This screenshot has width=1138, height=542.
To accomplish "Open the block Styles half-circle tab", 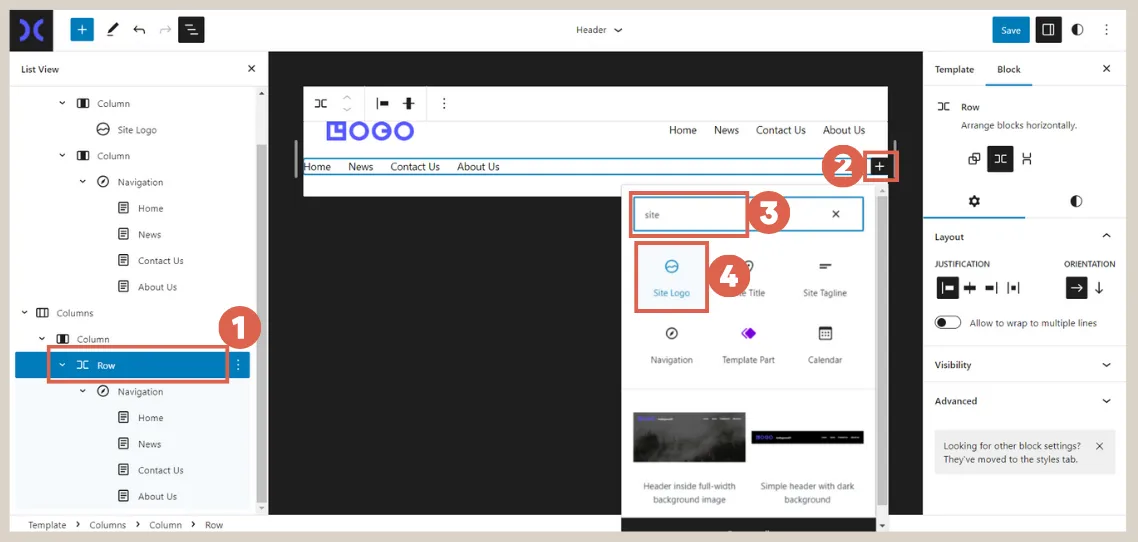I will (1076, 201).
